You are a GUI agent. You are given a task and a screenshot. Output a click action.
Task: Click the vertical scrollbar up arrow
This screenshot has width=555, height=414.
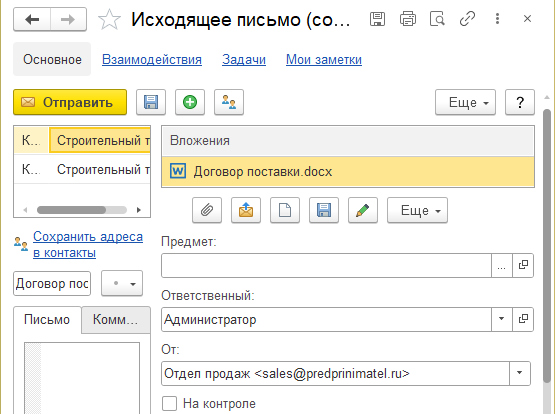pos(547,97)
